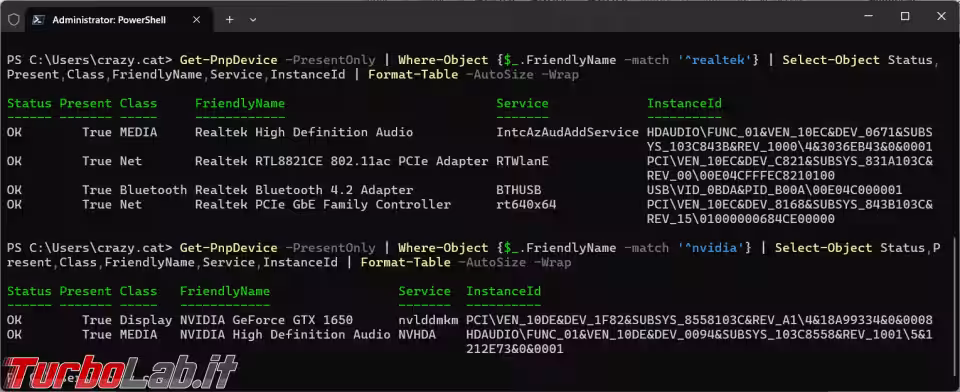Maximize the terminal window
The height and width of the screenshot is (392, 960).
point(905,17)
